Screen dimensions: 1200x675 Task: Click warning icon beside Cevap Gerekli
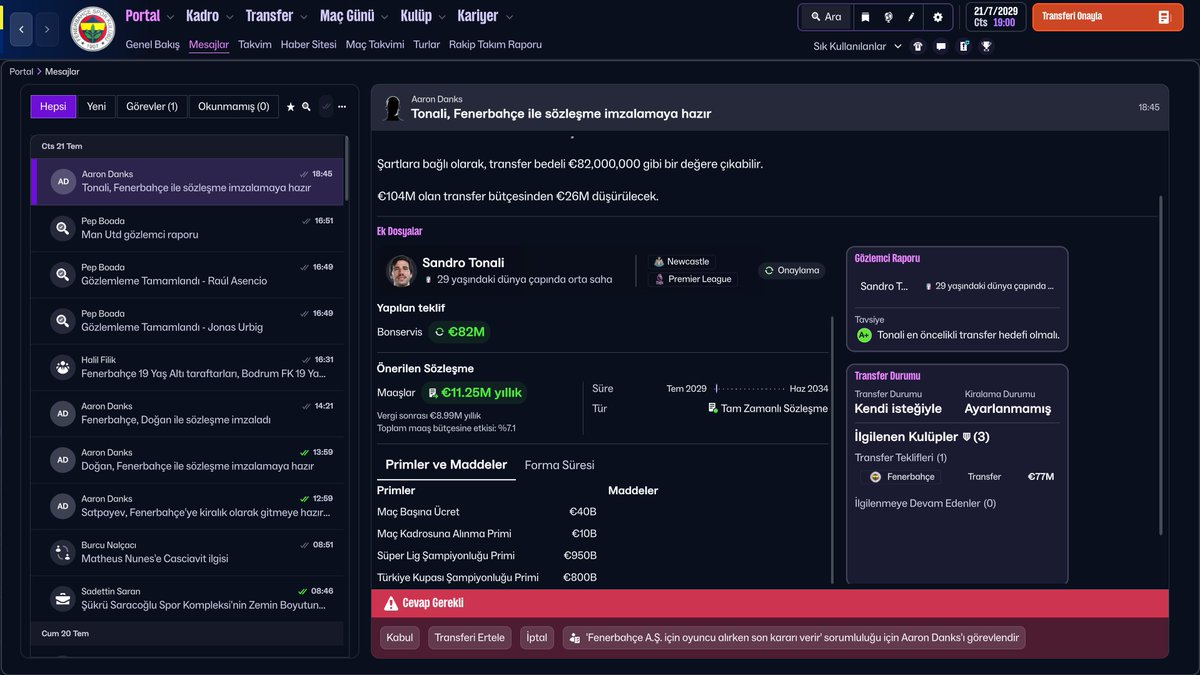390,604
